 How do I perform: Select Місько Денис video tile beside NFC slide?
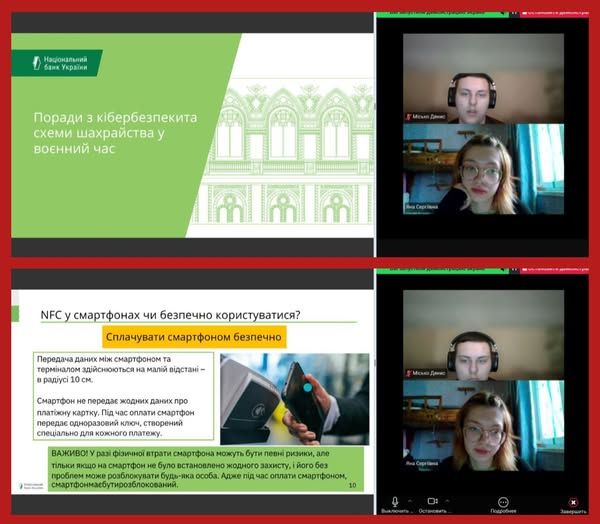click(x=483, y=335)
